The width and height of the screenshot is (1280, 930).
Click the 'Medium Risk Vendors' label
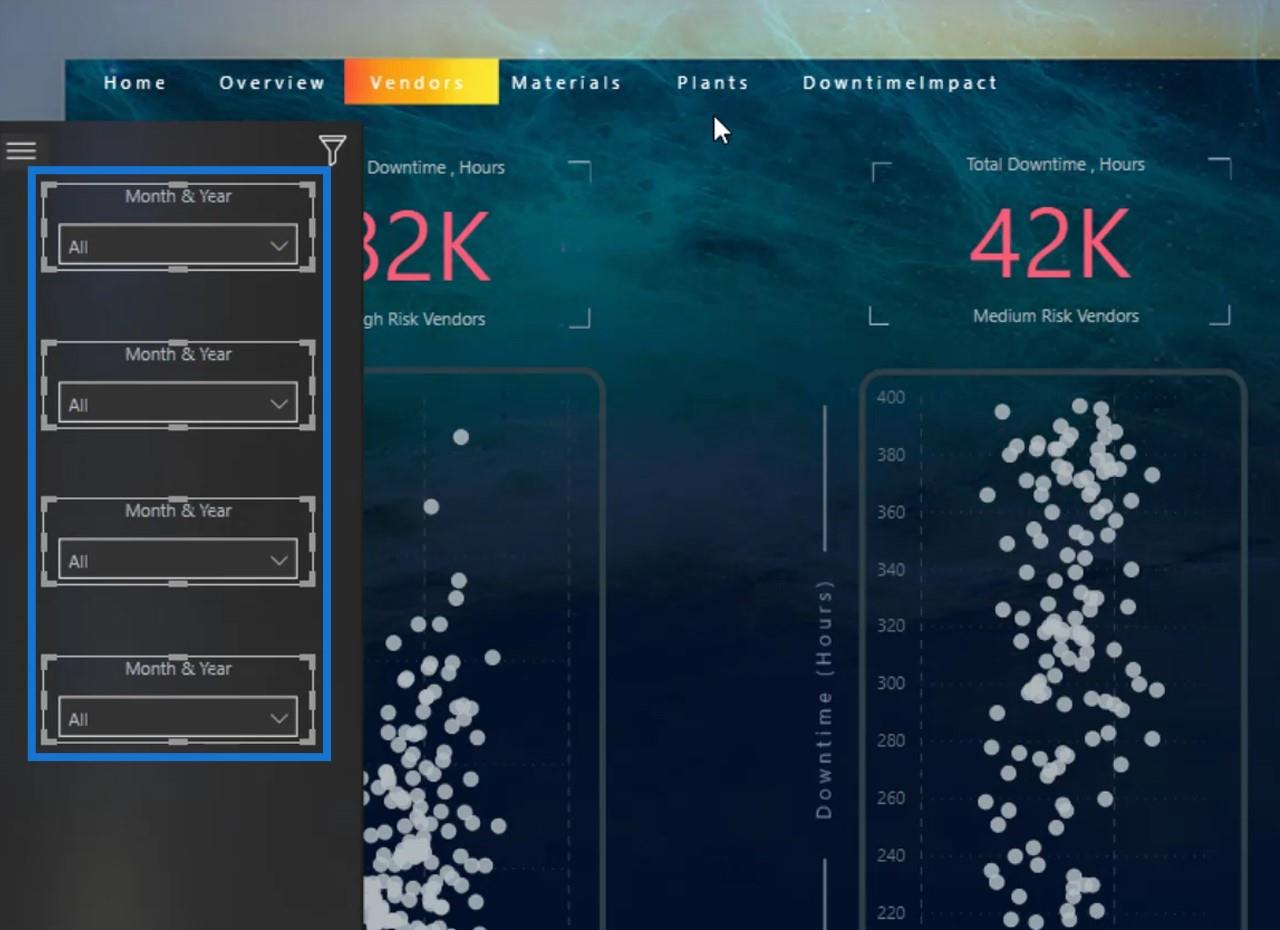1056,316
